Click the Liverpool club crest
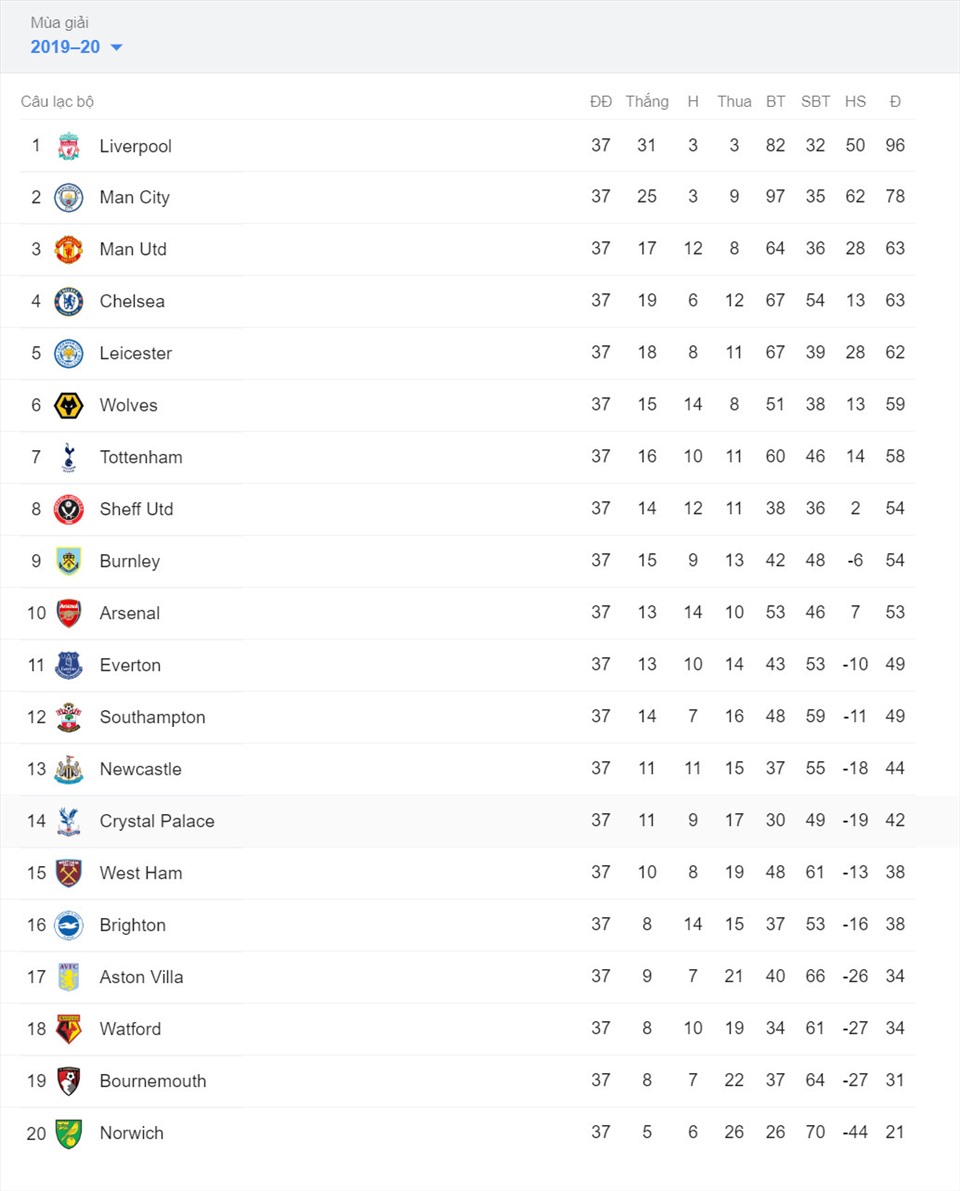 (68, 146)
